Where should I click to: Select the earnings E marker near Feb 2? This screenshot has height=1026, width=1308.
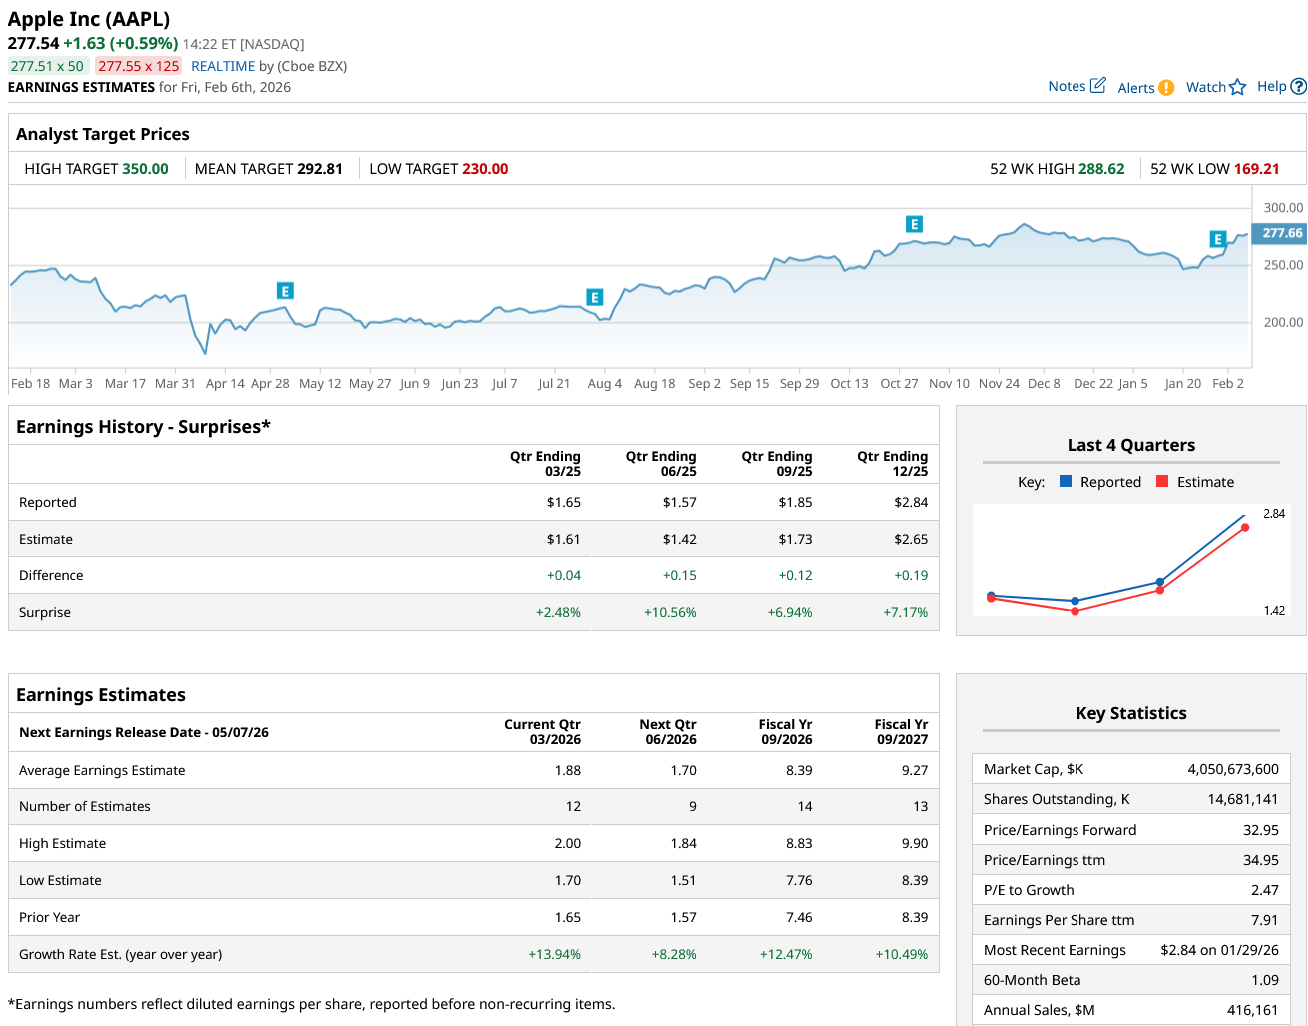tap(1217, 239)
